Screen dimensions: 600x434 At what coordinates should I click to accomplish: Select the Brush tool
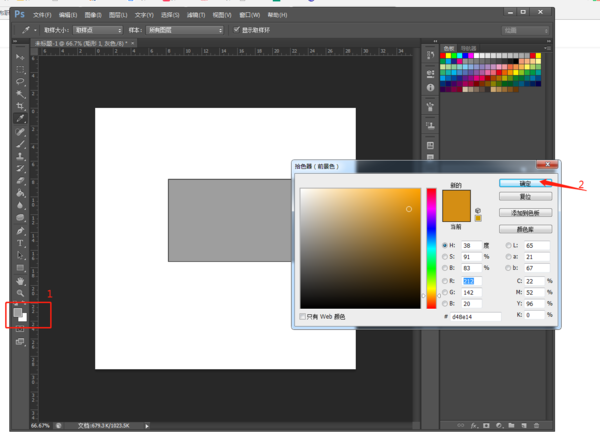coord(20,144)
